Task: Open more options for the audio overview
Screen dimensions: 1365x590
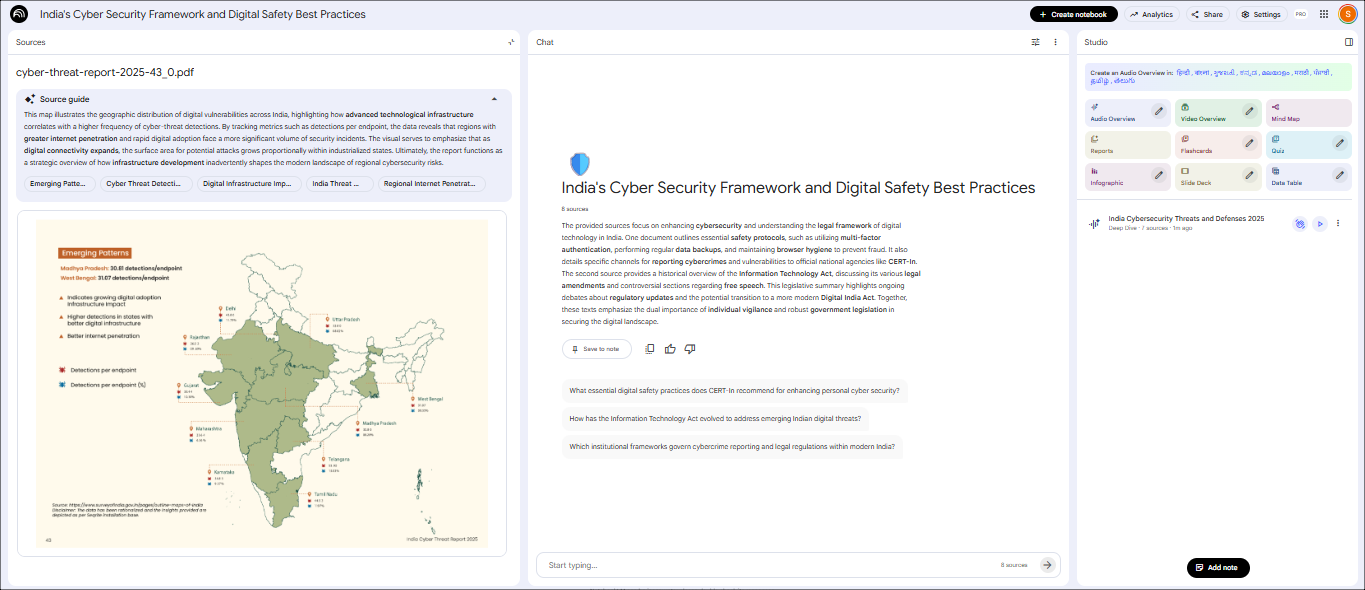Action: click(1338, 224)
